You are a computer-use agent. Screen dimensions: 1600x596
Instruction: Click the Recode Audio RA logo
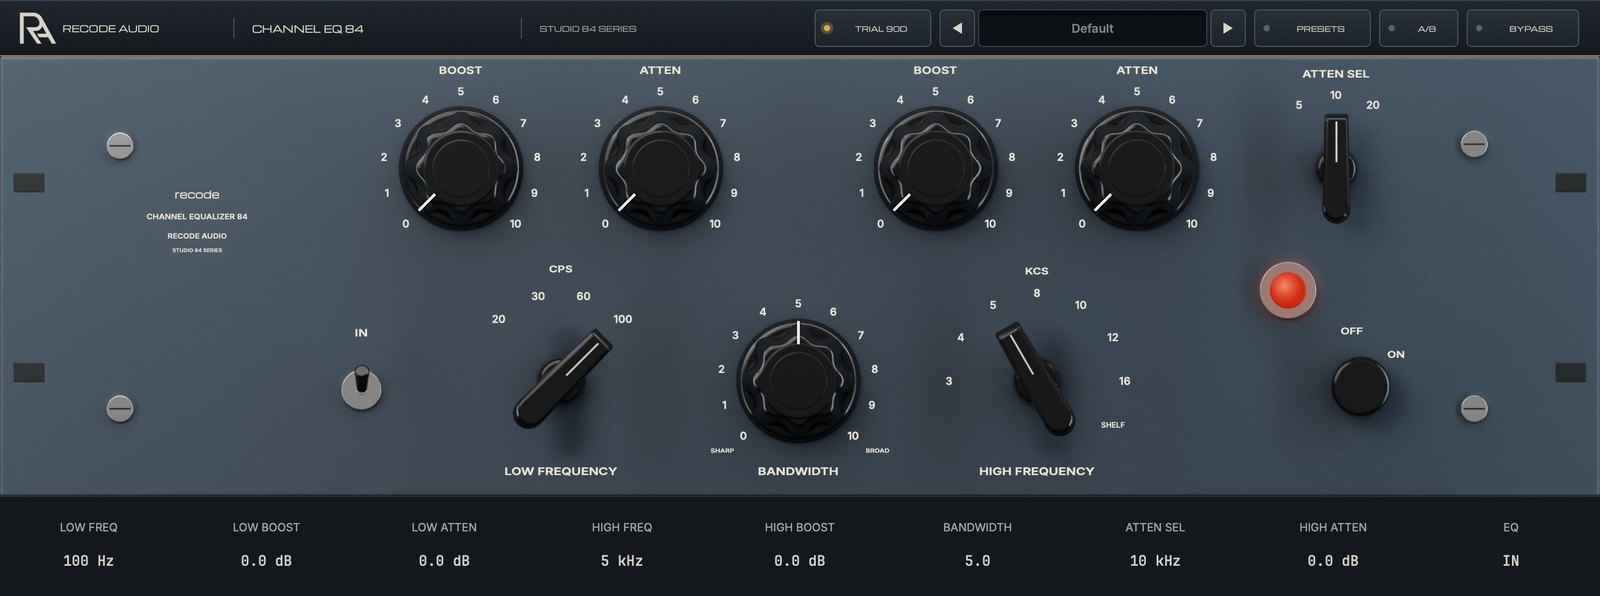pyautogui.click(x=37, y=28)
